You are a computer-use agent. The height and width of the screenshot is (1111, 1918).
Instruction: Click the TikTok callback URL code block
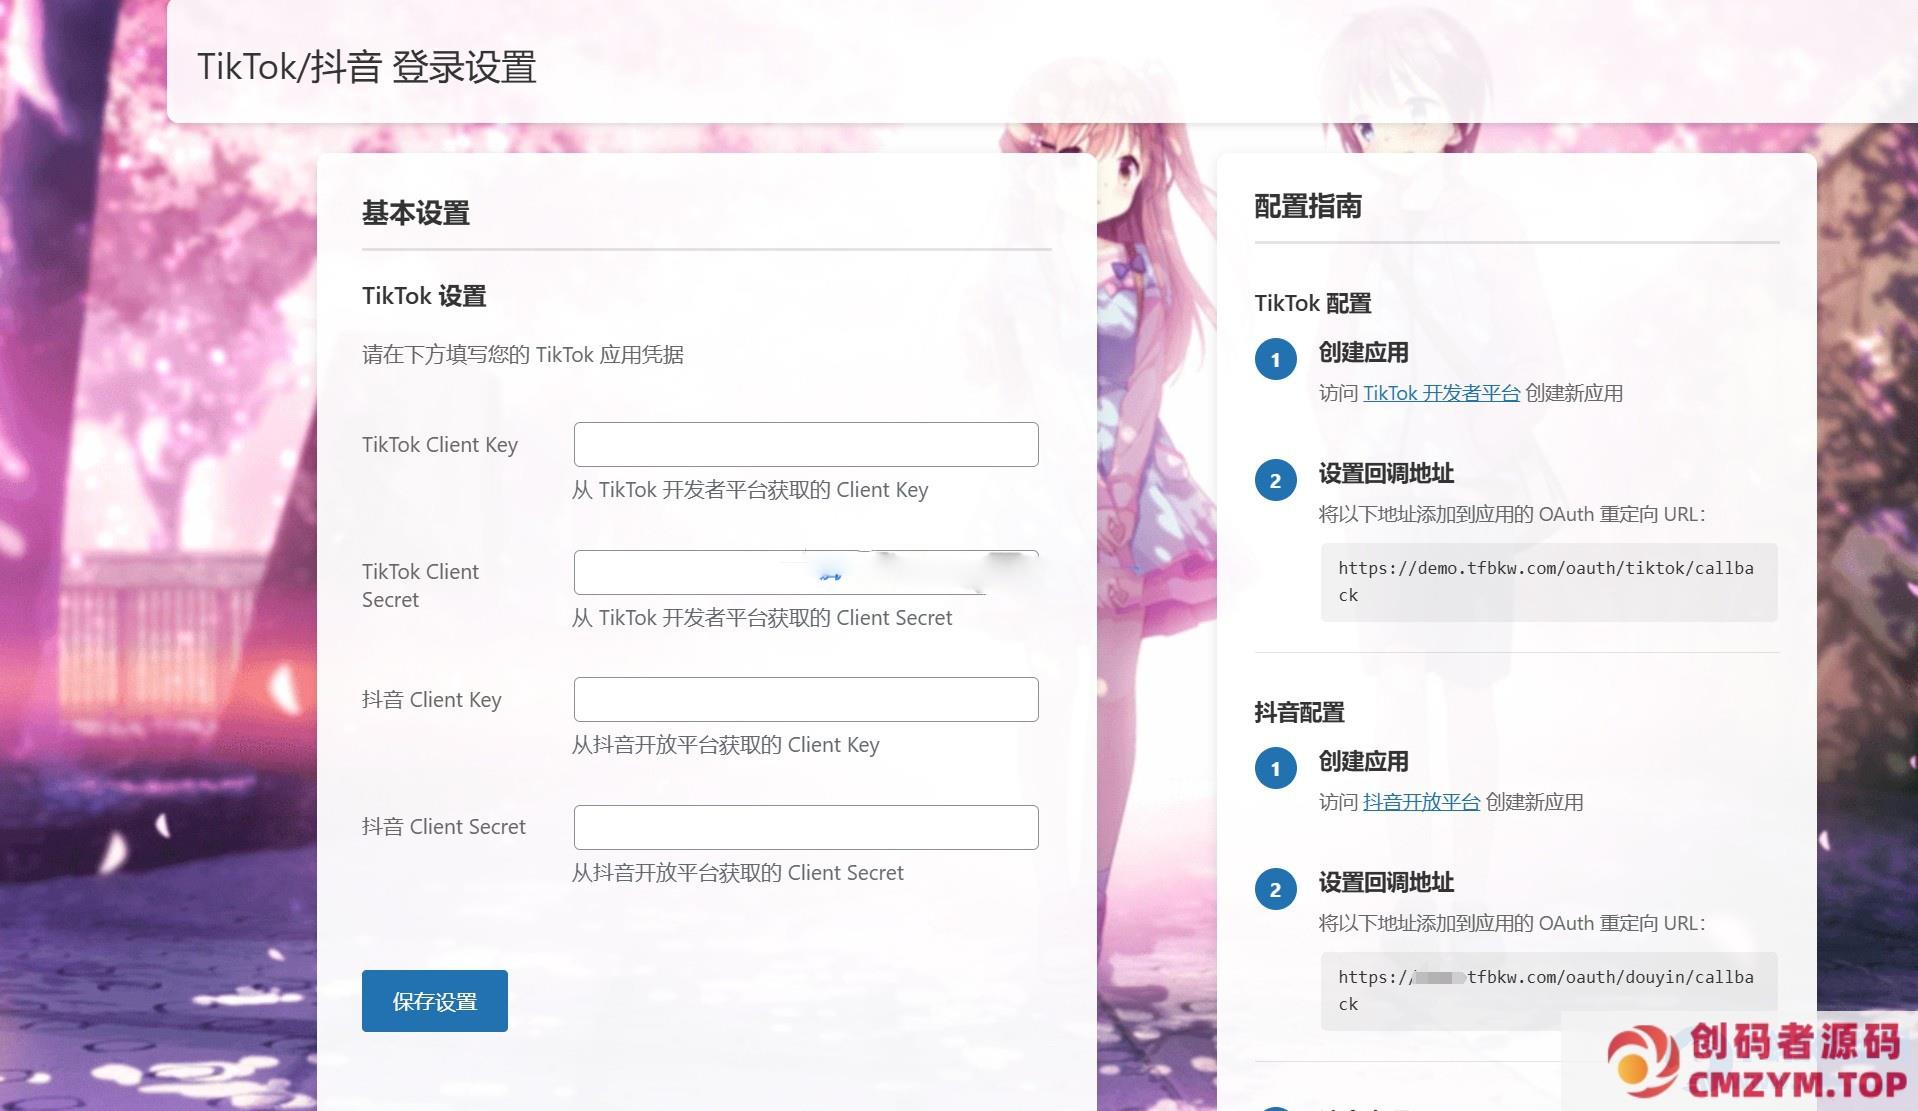1547,582
